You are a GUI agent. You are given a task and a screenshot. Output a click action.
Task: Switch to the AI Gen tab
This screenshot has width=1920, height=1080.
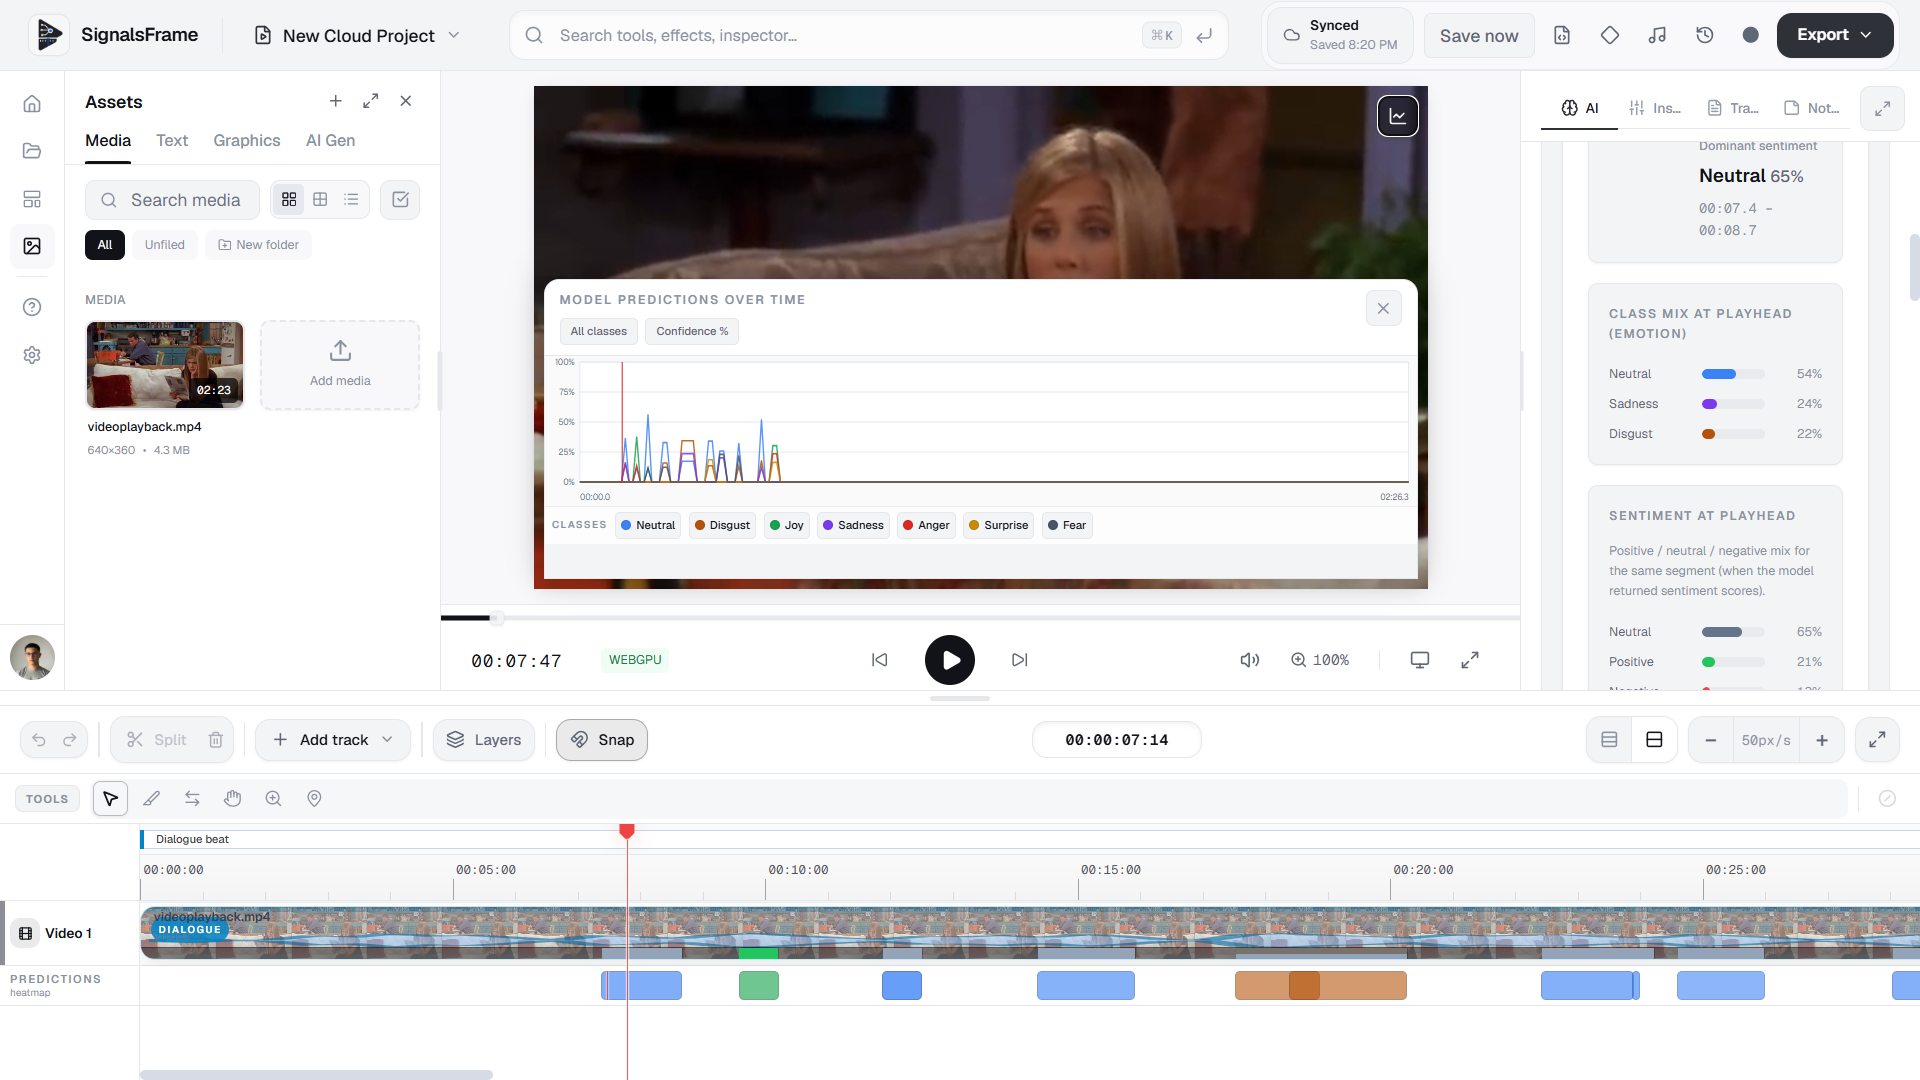330,141
